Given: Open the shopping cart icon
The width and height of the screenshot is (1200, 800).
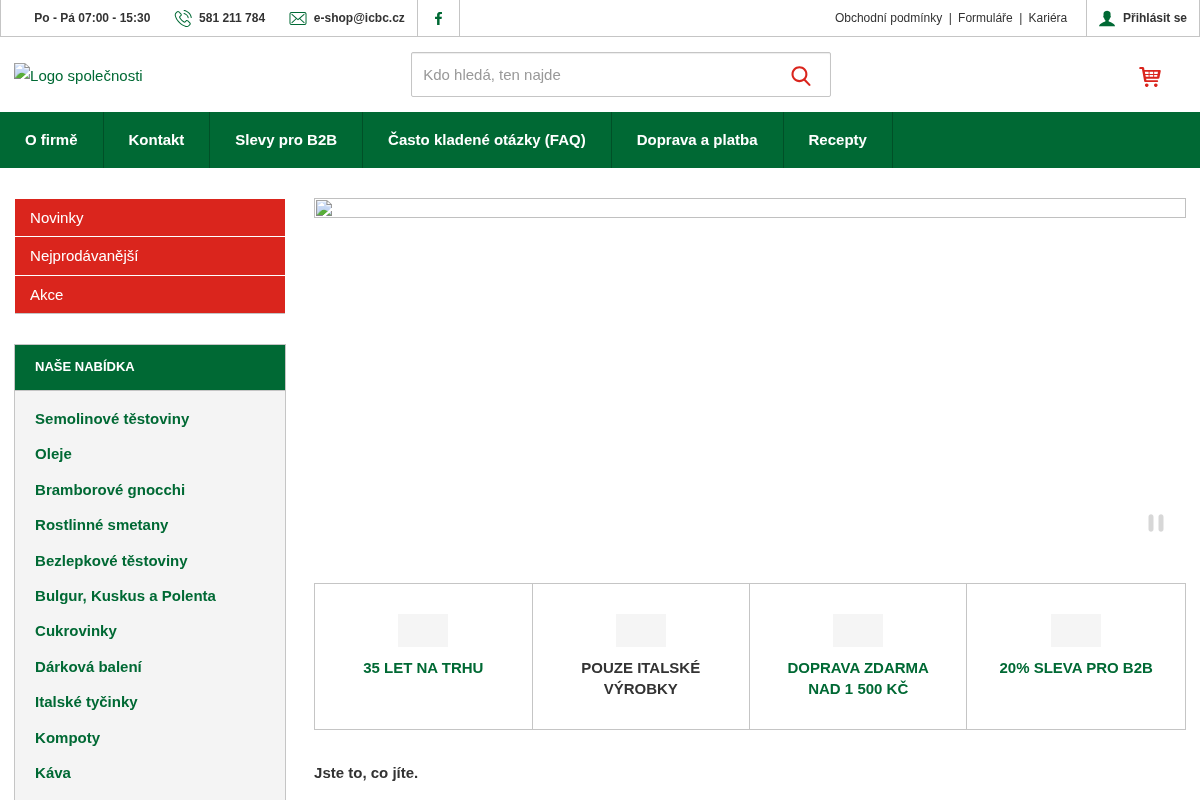Looking at the screenshot, I should pyautogui.click(x=1150, y=77).
